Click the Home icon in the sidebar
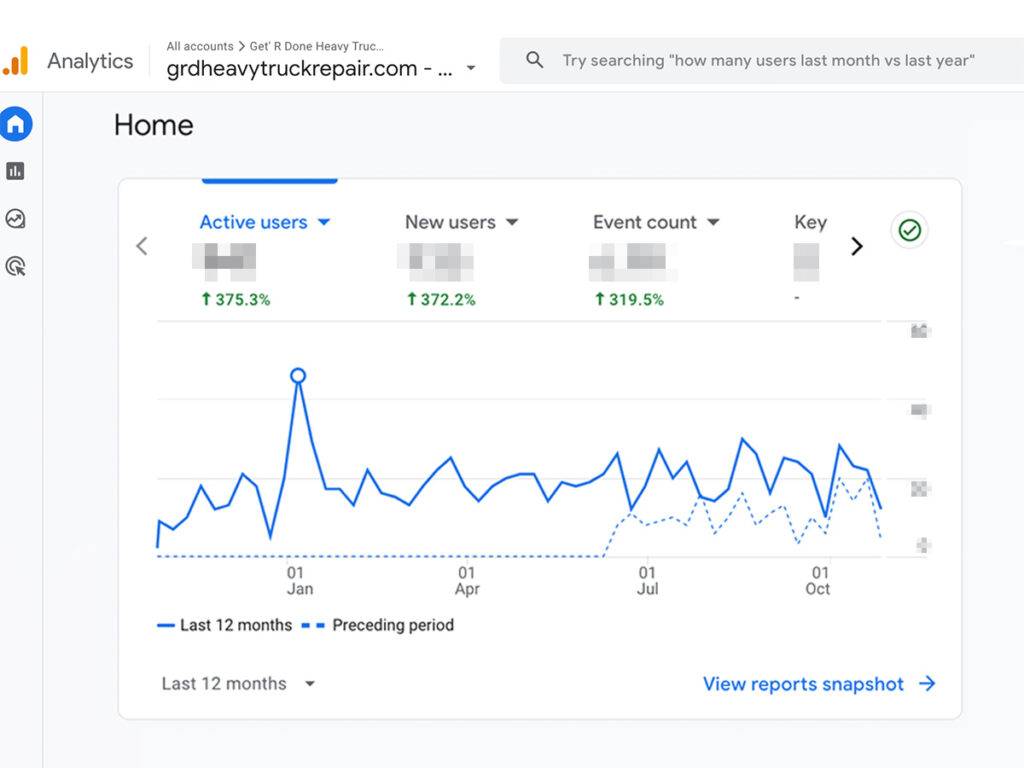The image size is (1024, 768). pos(16,122)
